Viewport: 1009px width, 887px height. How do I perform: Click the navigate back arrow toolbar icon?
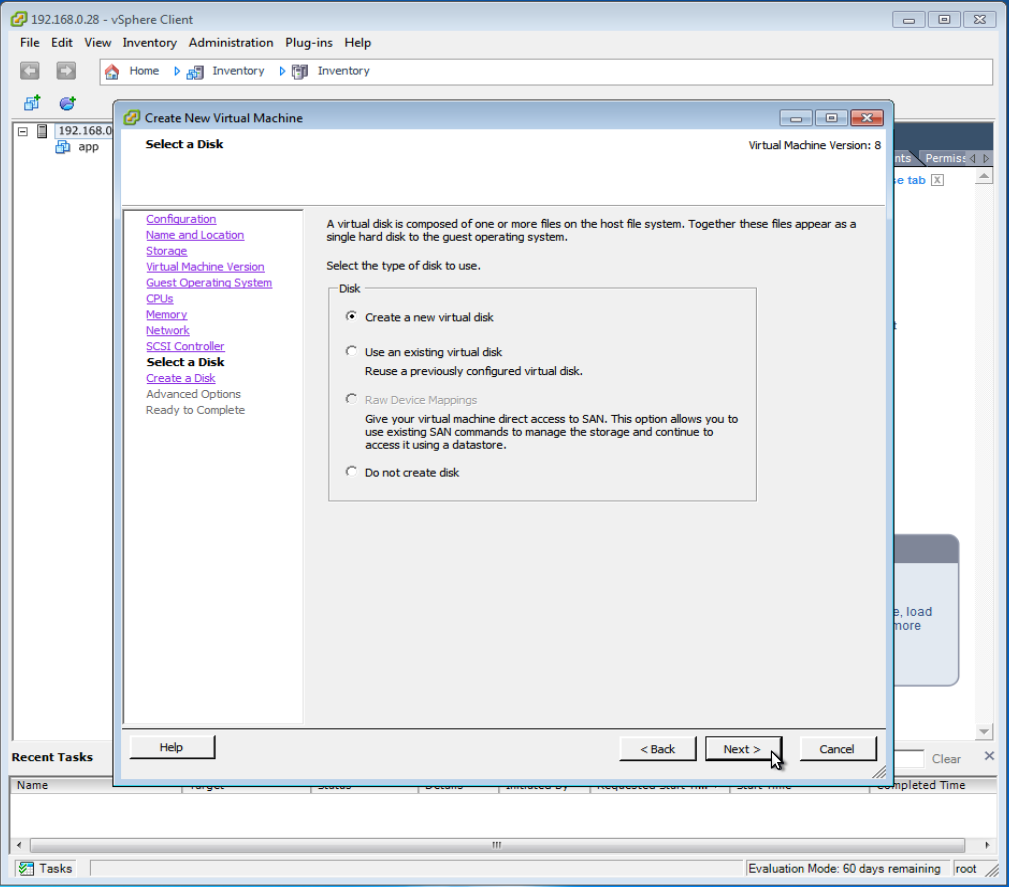(30, 71)
